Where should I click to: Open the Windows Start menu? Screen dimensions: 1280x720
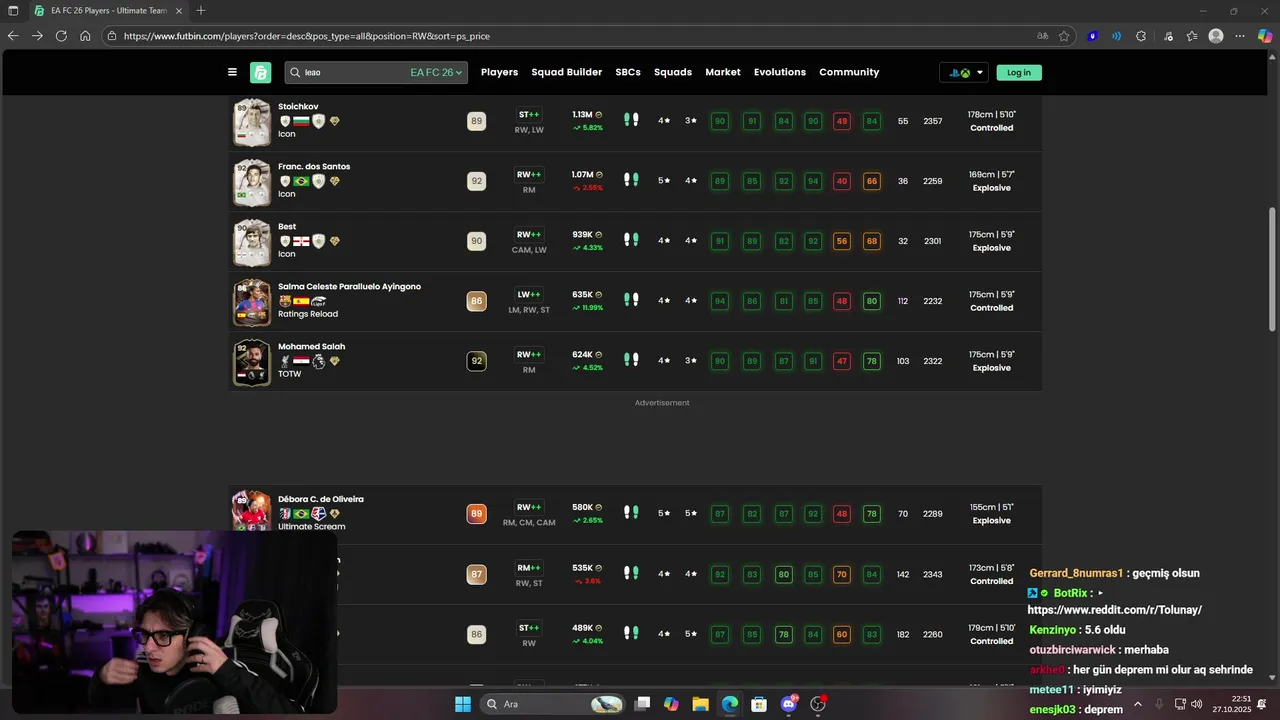[x=462, y=704]
